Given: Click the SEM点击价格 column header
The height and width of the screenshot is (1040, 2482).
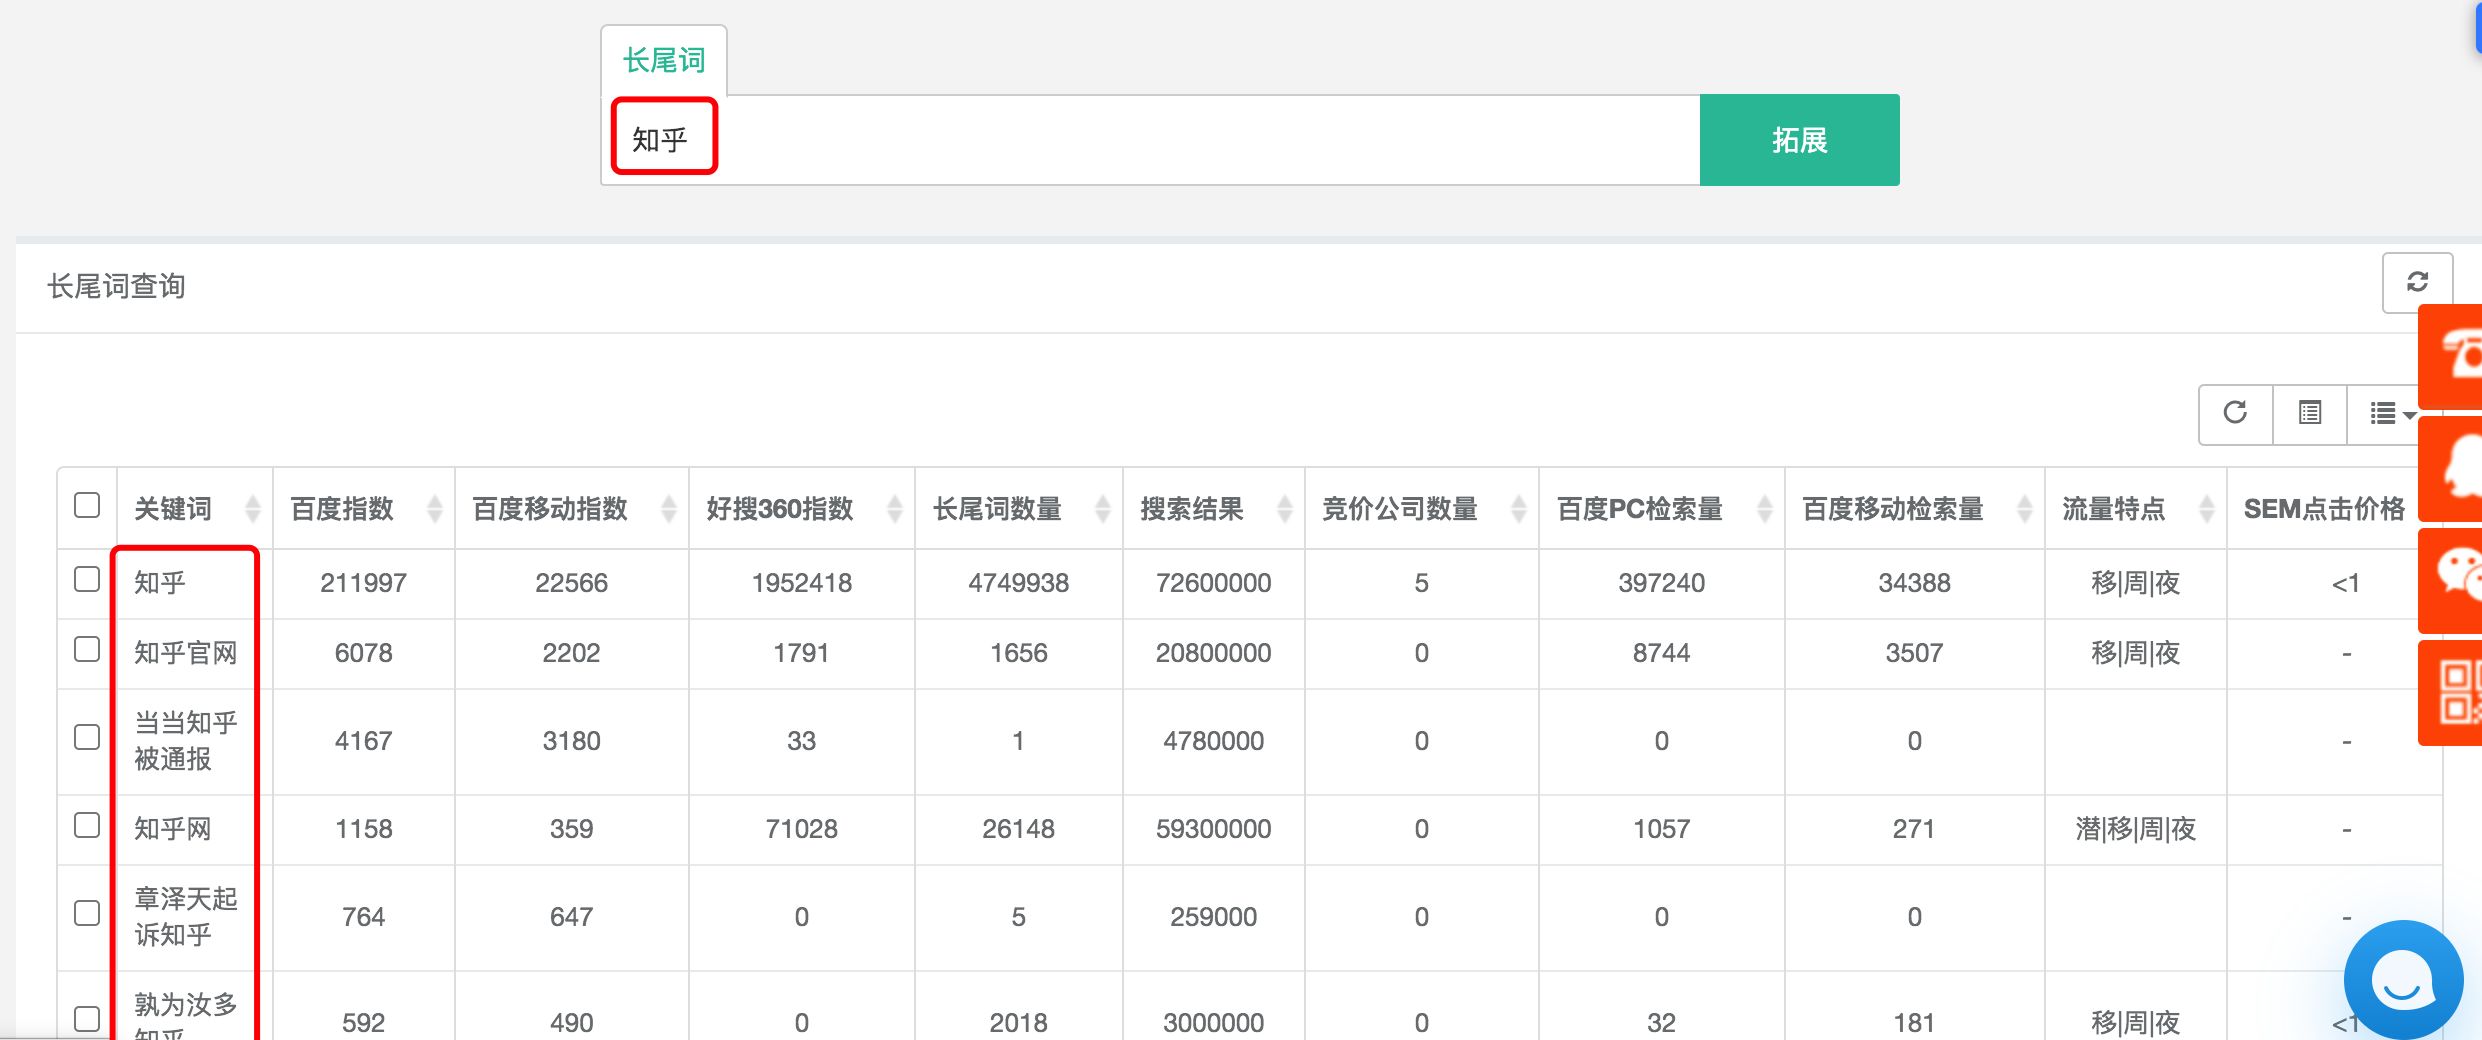Looking at the screenshot, I should tap(2324, 509).
